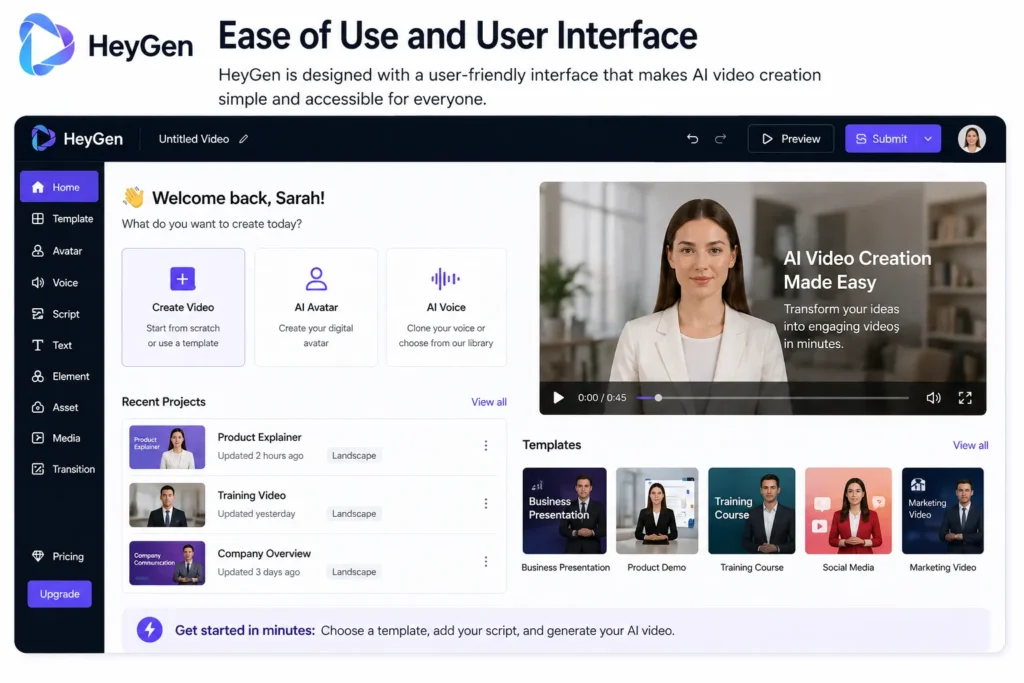Open Voice in the sidebar
This screenshot has height=683, width=1024.
pyautogui.click(x=56, y=283)
